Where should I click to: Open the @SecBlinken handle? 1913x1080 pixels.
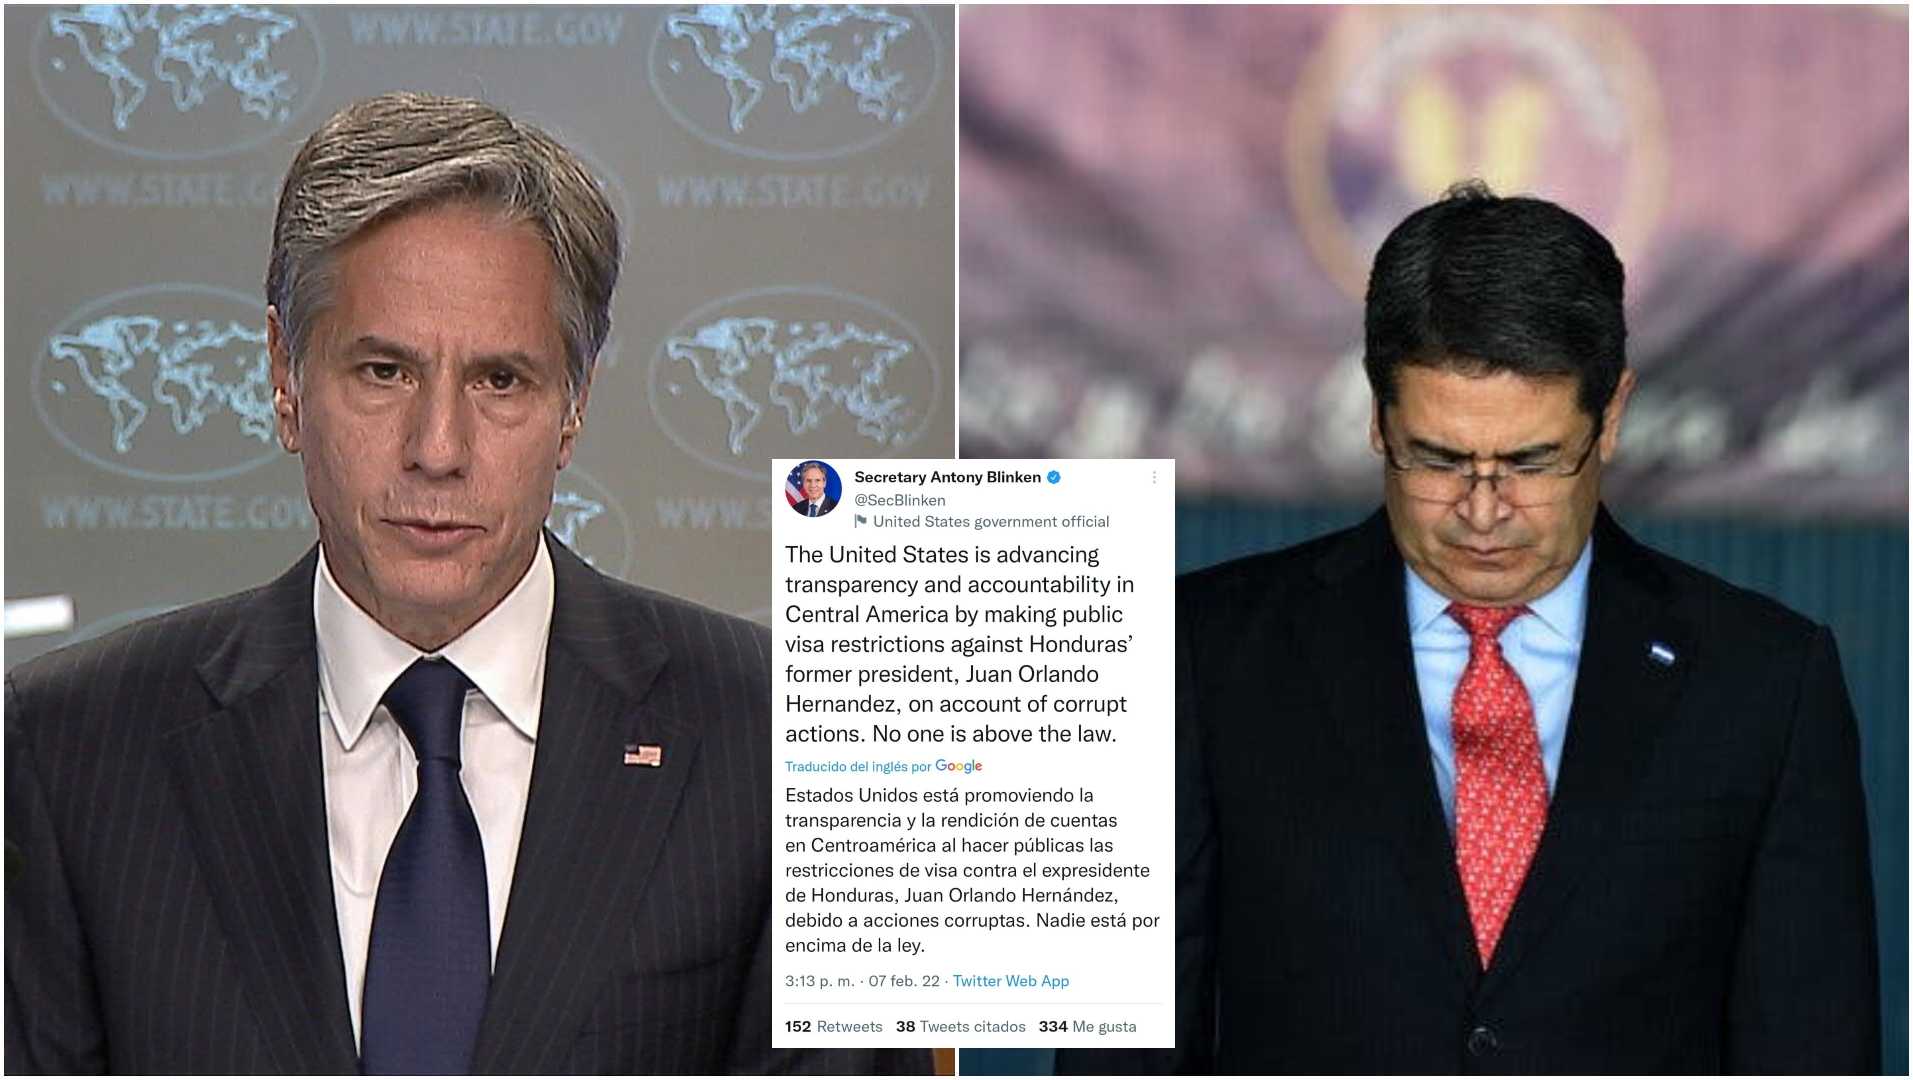(x=900, y=499)
